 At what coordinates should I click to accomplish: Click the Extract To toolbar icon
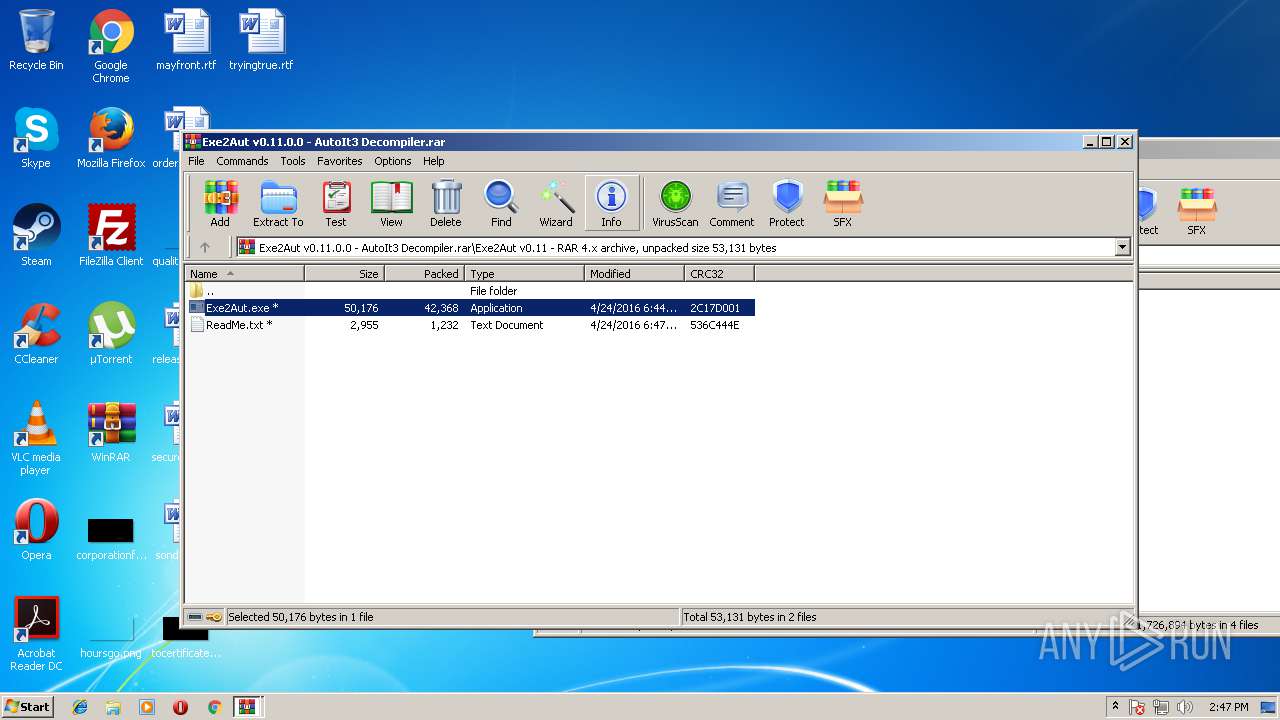(278, 204)
